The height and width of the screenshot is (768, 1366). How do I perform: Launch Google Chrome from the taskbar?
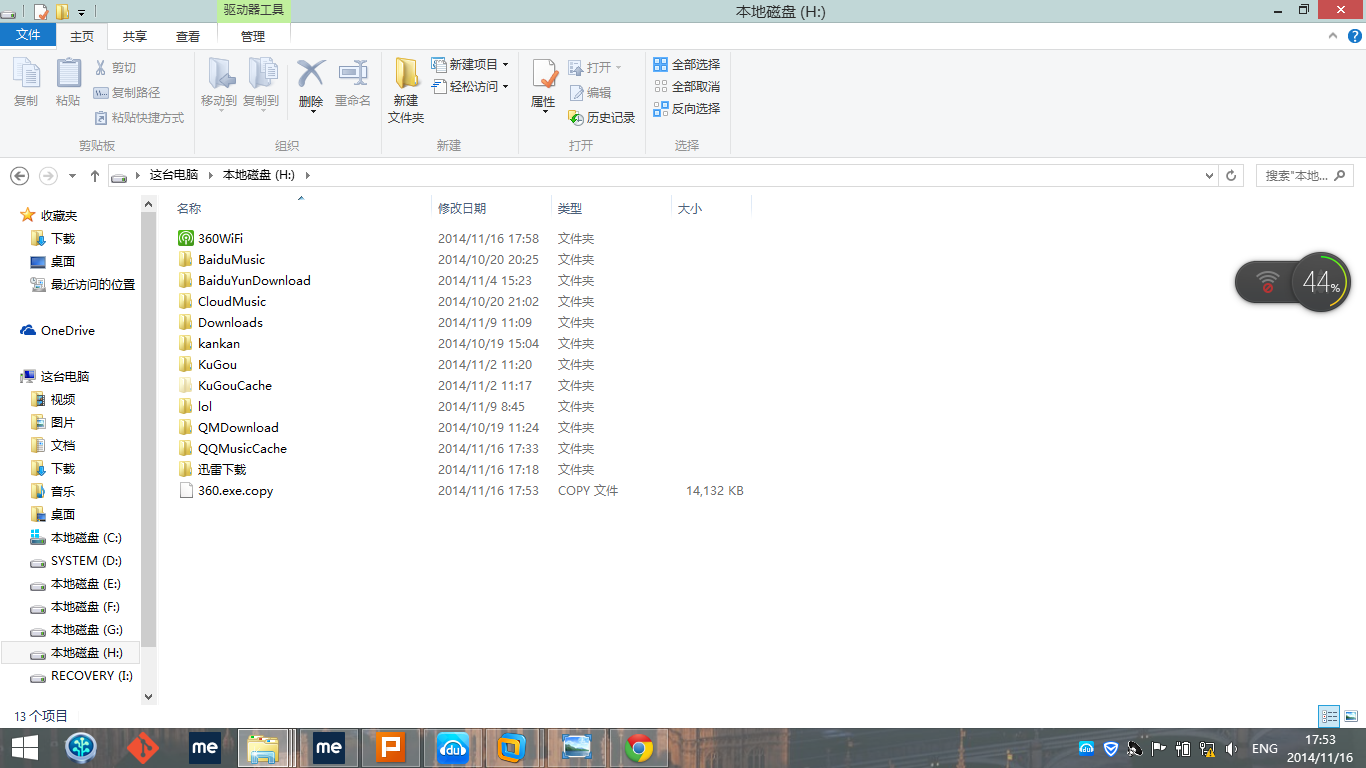click(x=638, y=747)
